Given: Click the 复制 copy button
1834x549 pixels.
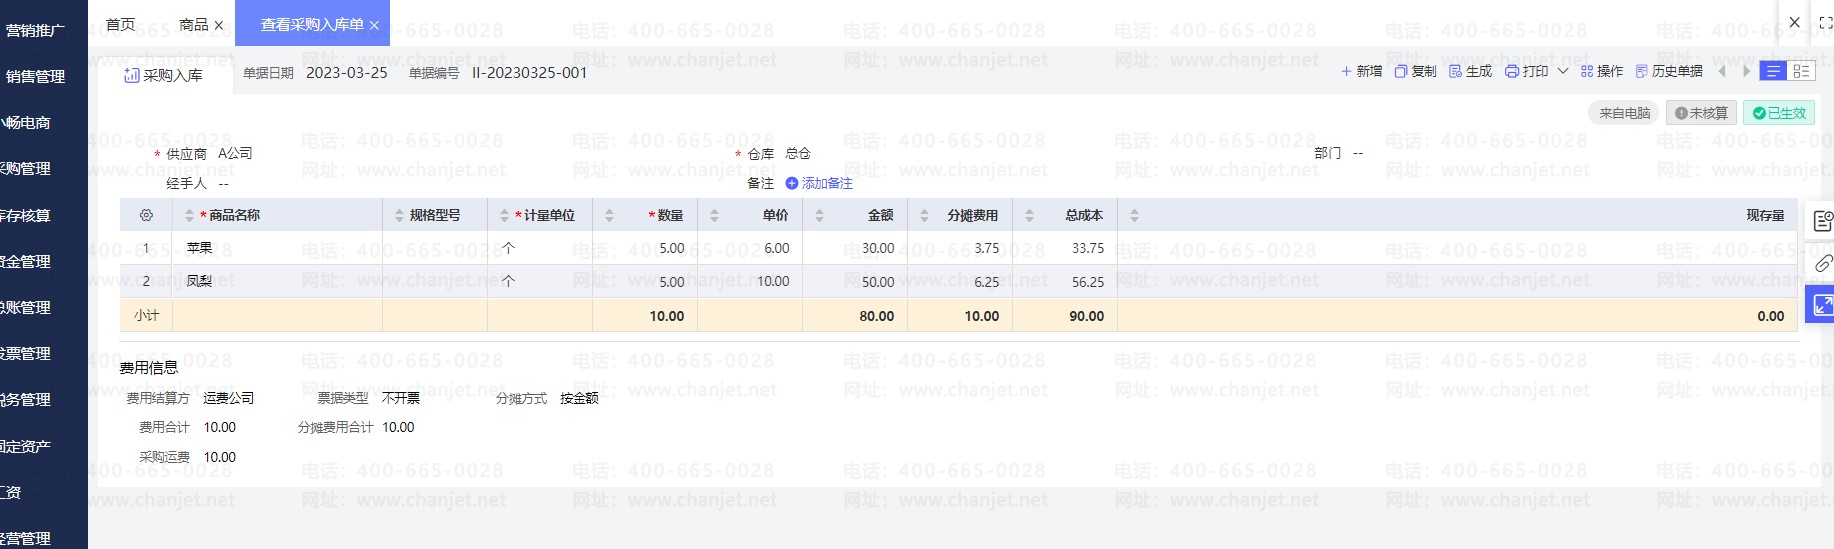Looking at the screenshot, I should click(x=1415, y=71).
